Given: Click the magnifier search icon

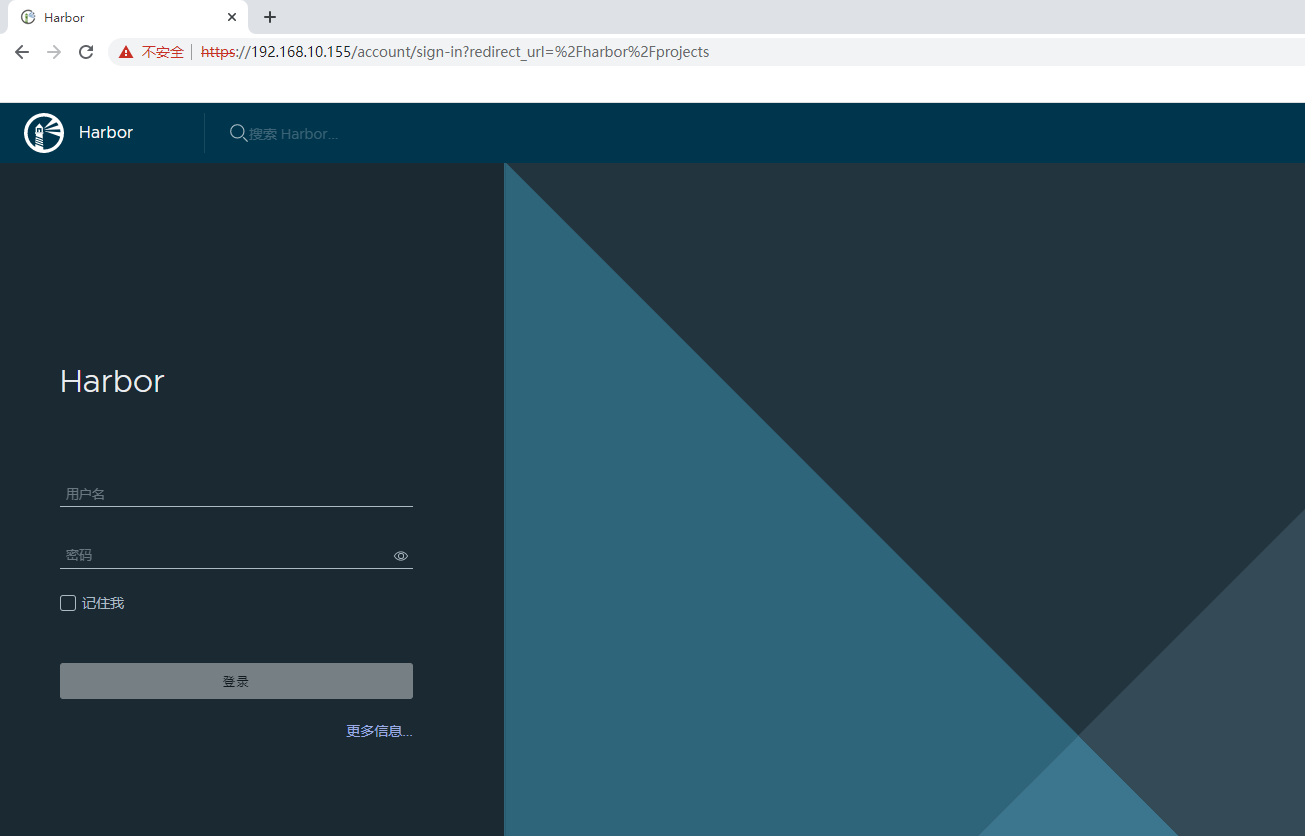Looking at the screenshot, I should 238,133.
